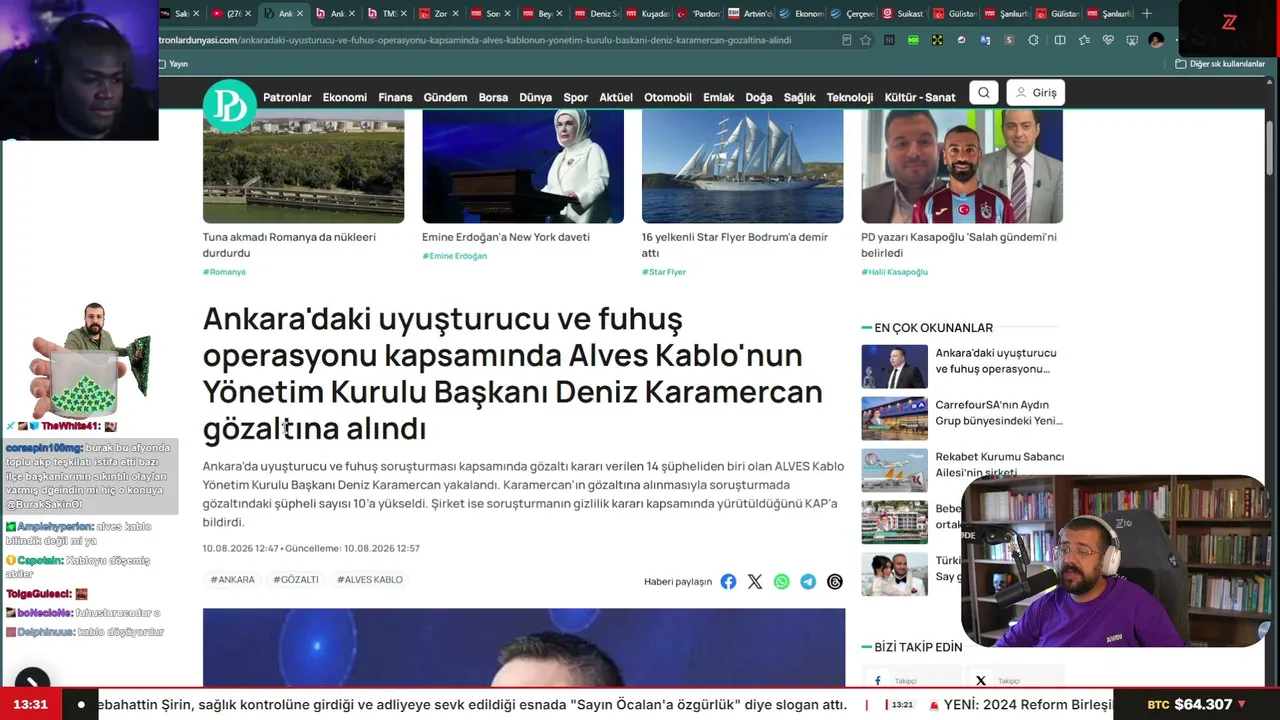Close the active Ankara article tab
The height and width of the screenshot is (720, 1280).
(300, 14)
